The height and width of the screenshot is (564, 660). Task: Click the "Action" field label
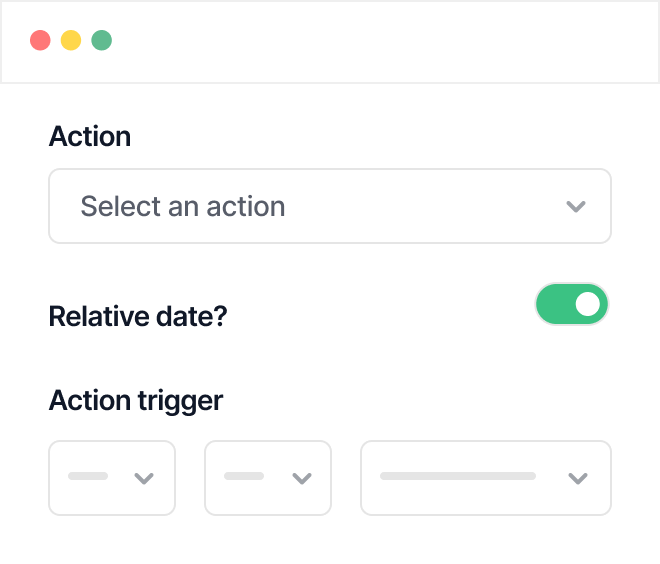click(90, 136)
